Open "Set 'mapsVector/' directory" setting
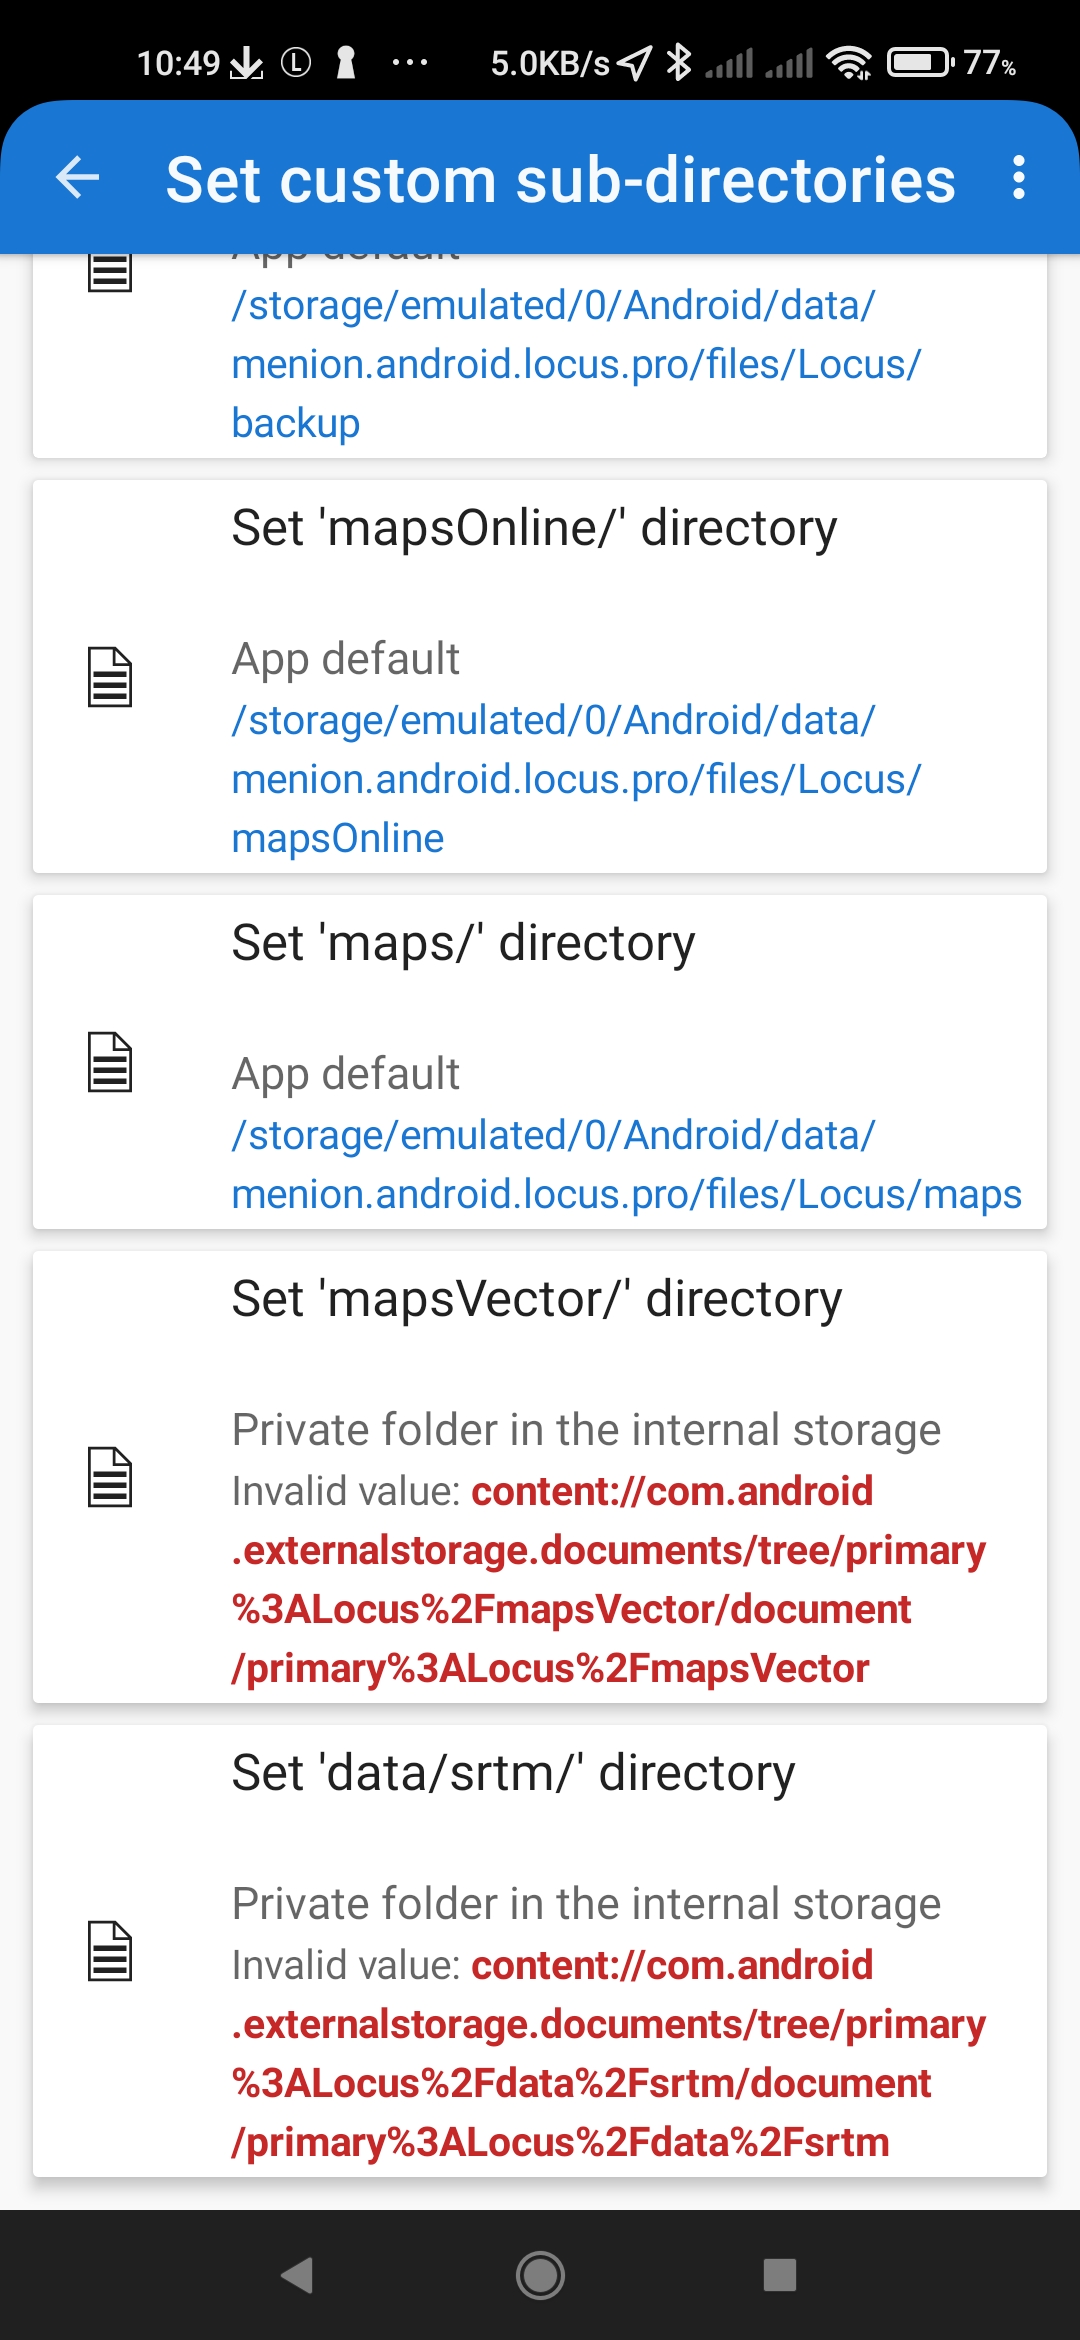 (x=537, y=1299)
